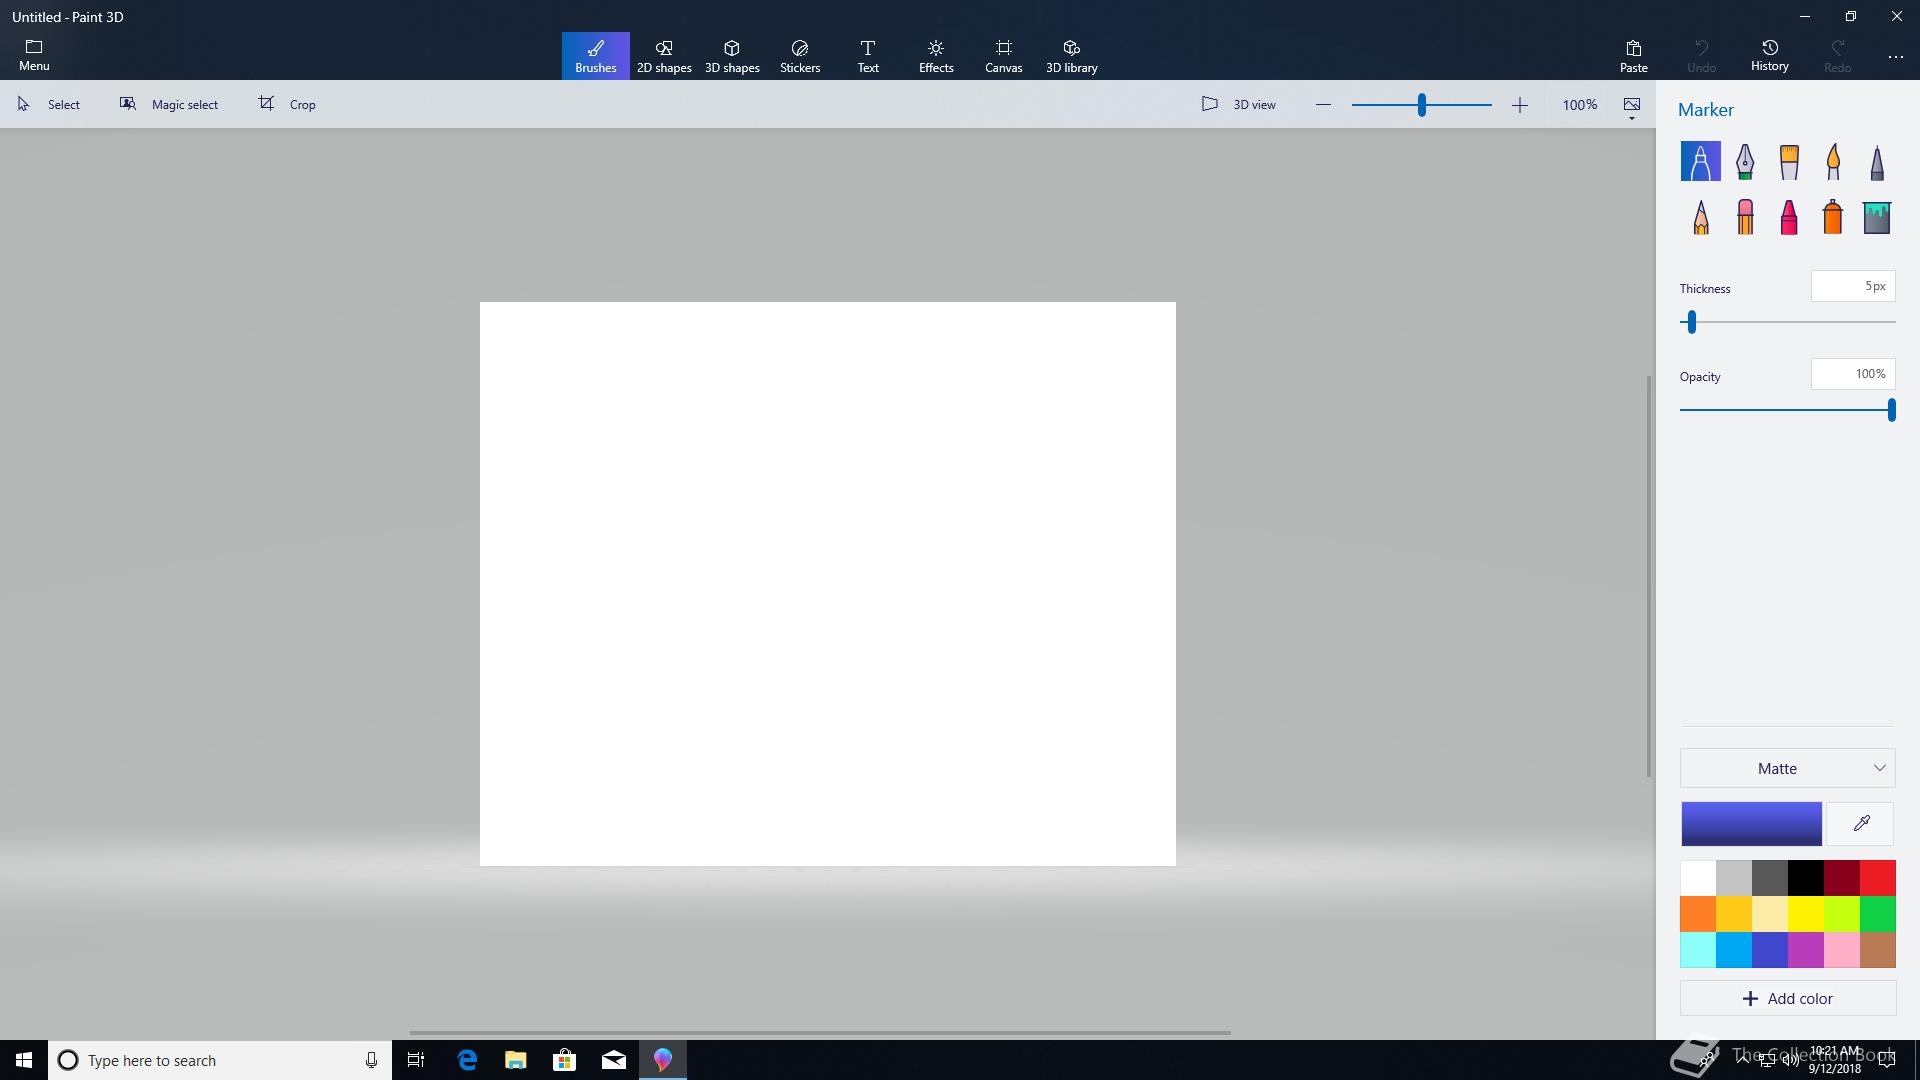Viewport: 1920px width, 1080px height.
Task: Open the History panel
Action: pyautogui.click(x=1769, y=55)
